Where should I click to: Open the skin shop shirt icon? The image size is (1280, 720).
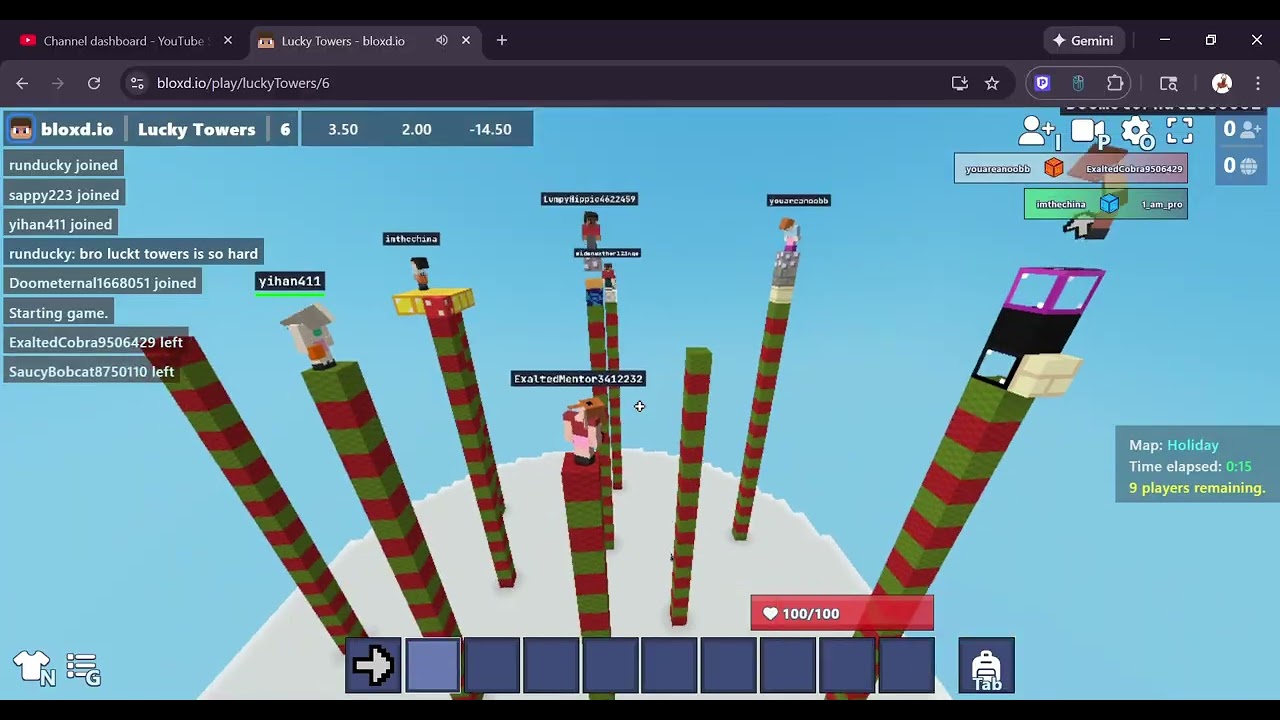pos(33,667)
